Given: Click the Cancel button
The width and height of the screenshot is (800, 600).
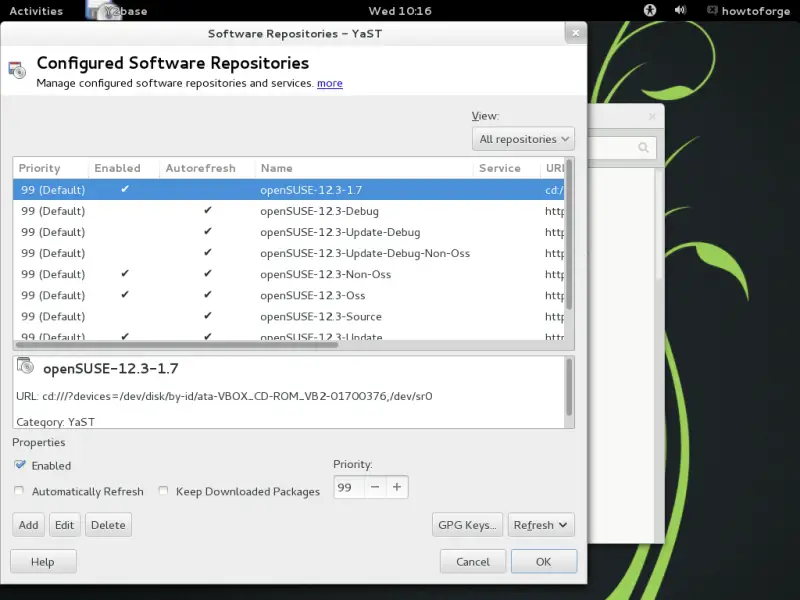Looking at the screenshot, I should (473, 562).
